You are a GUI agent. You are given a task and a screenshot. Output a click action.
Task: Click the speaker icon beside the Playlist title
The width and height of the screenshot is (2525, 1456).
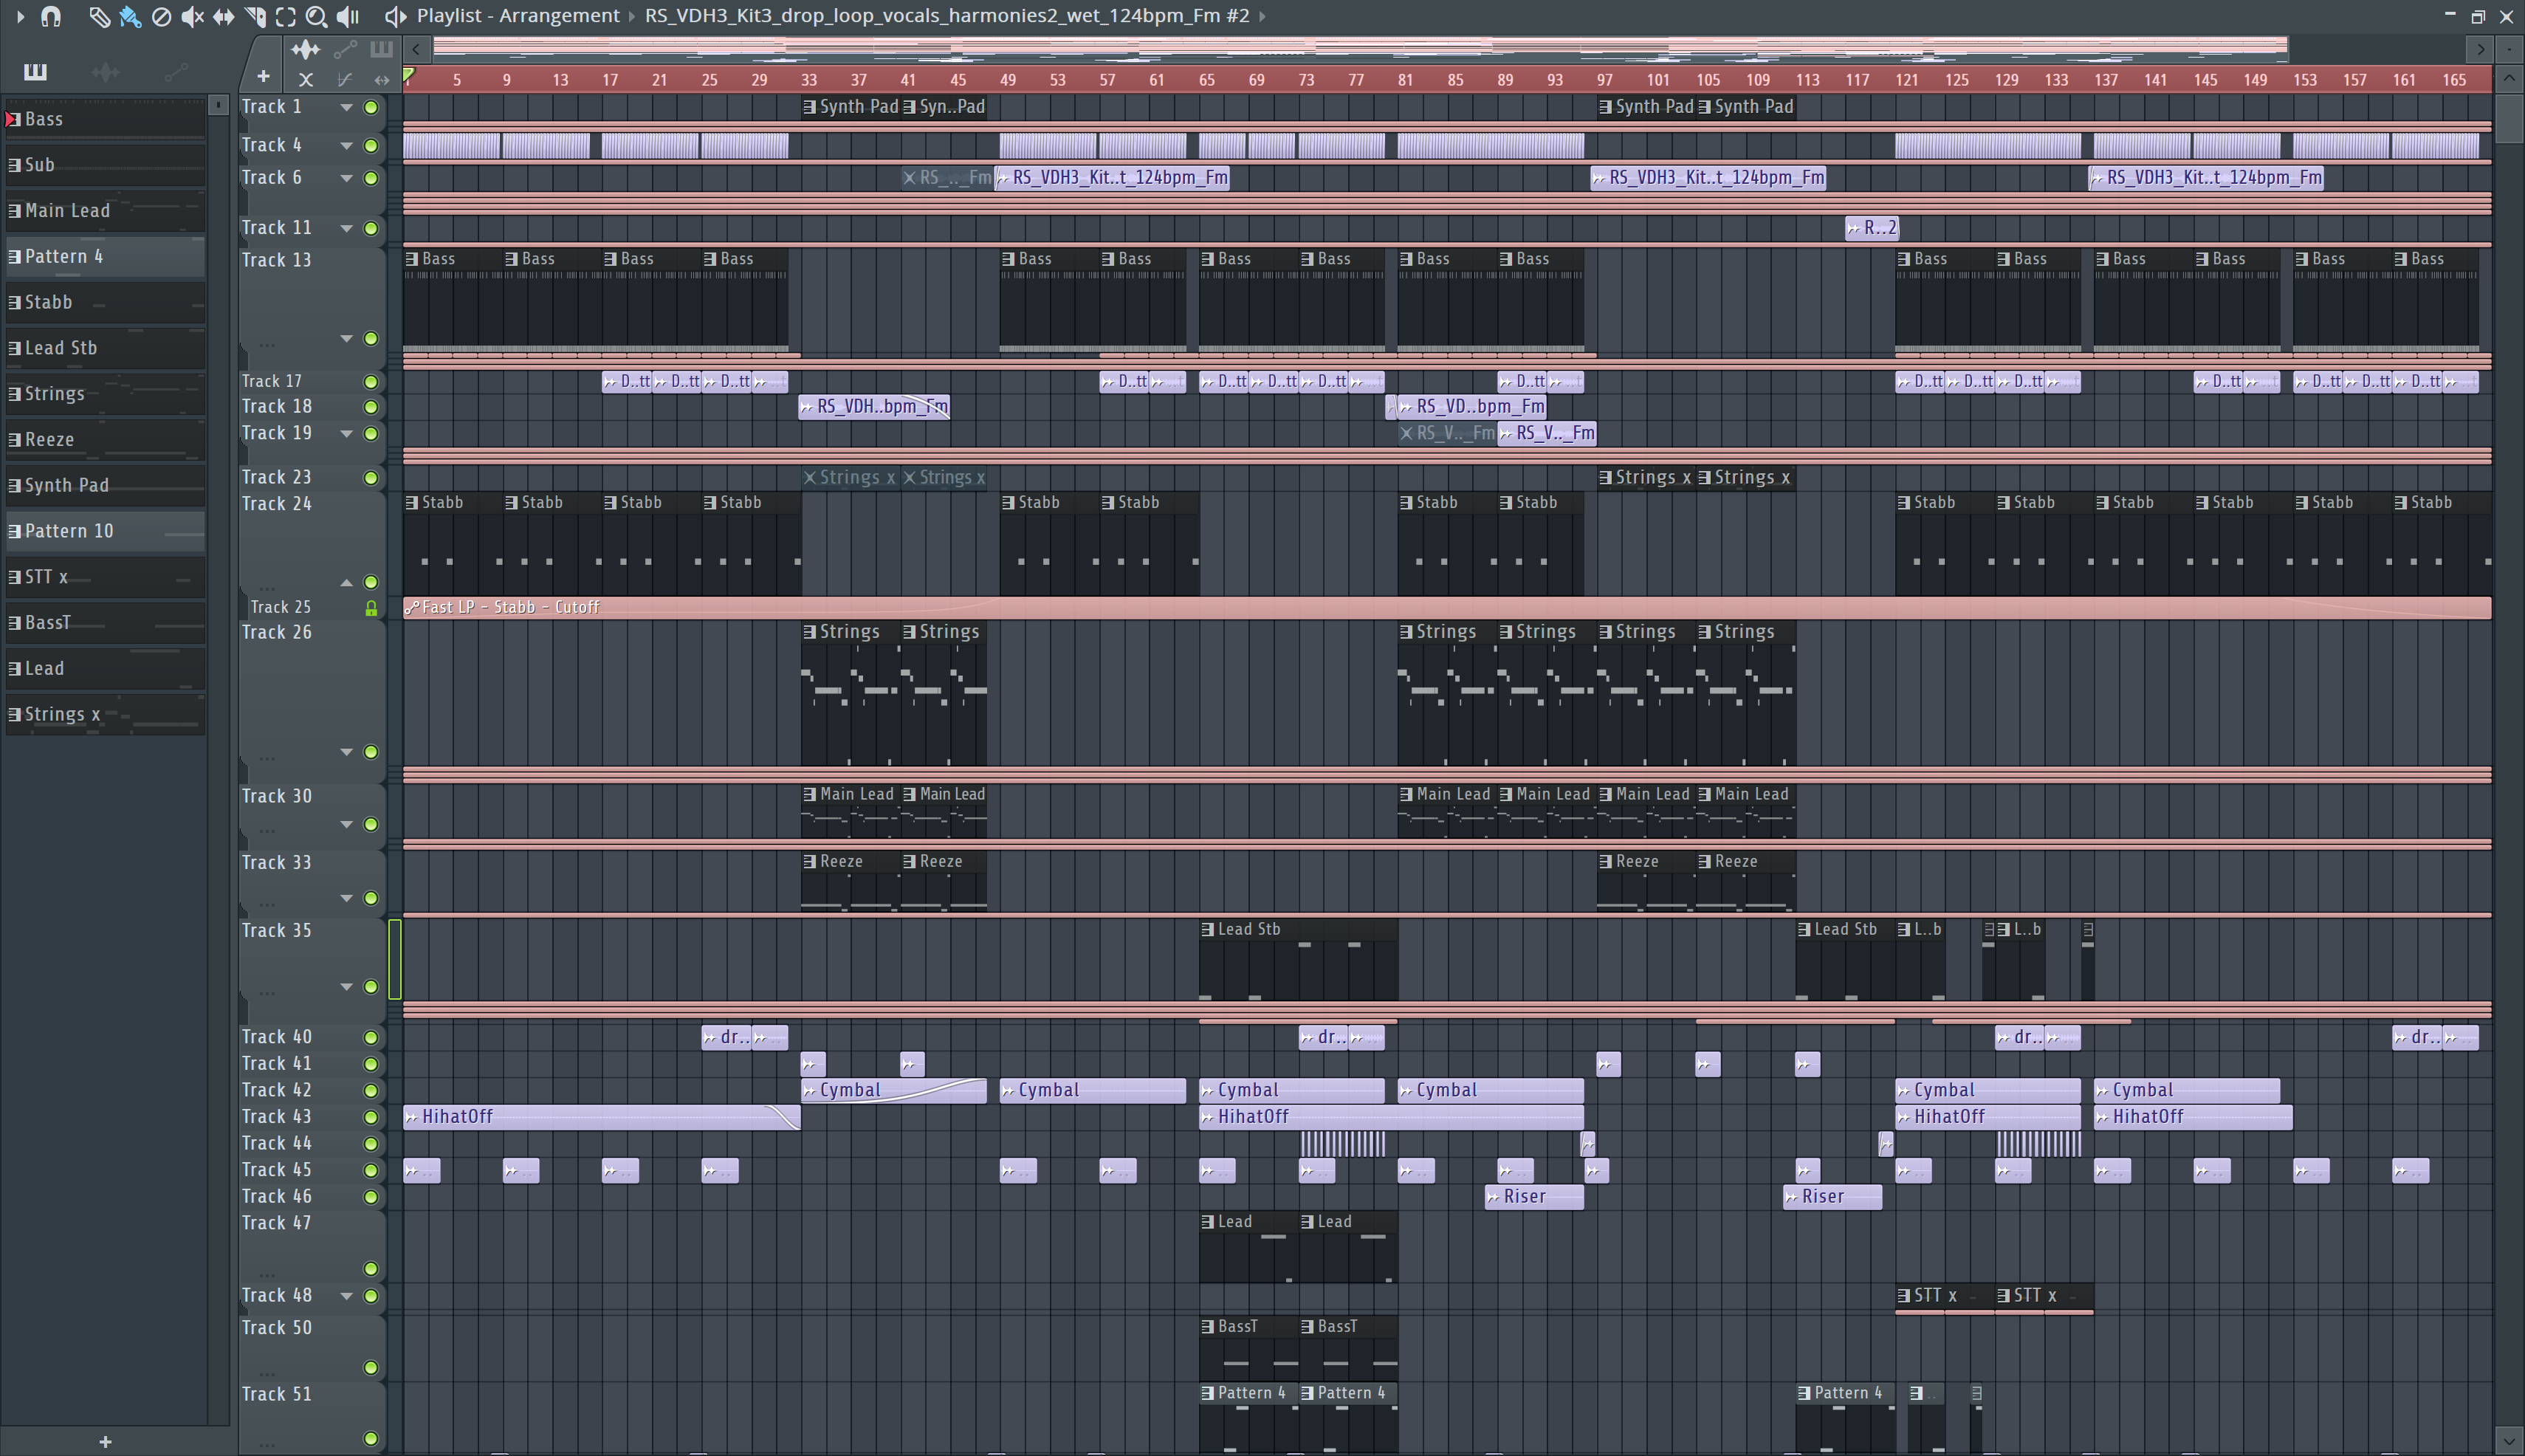point(395,16)
